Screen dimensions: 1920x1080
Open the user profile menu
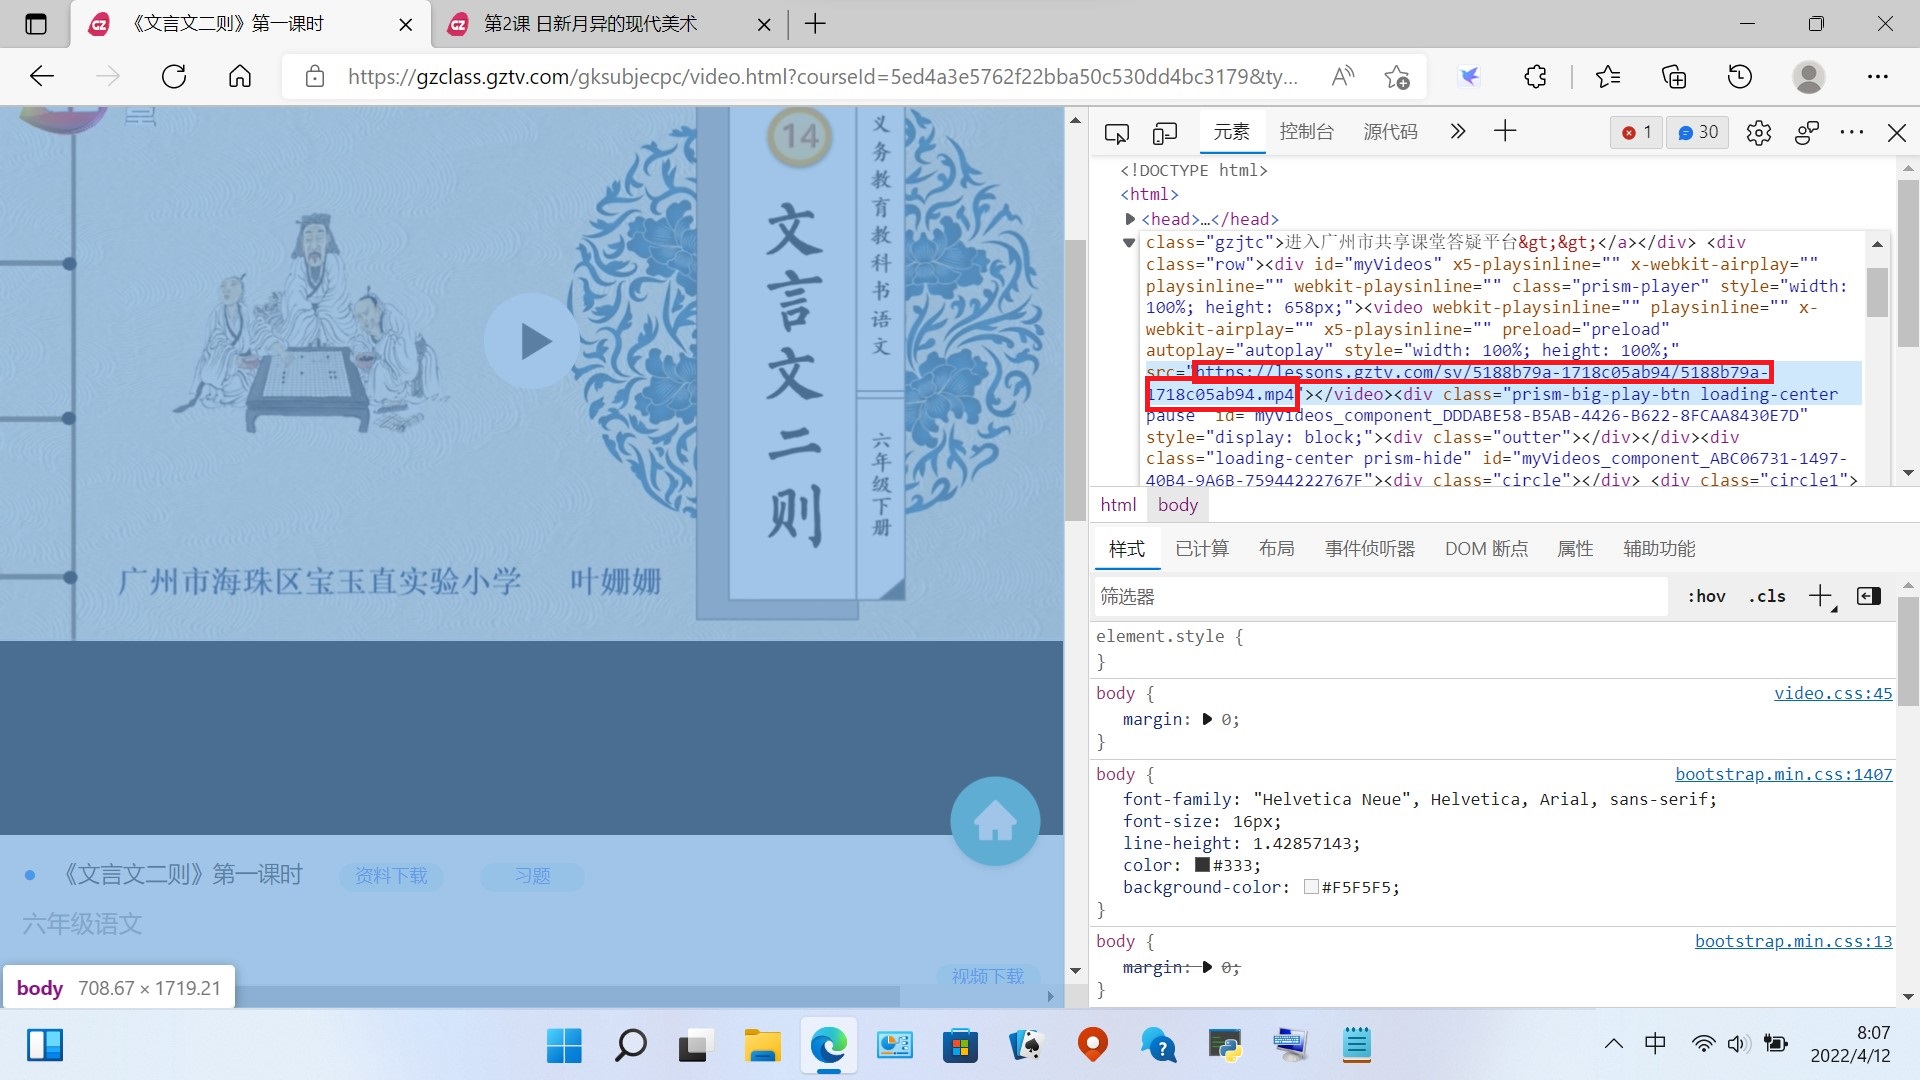(1808, 77)
